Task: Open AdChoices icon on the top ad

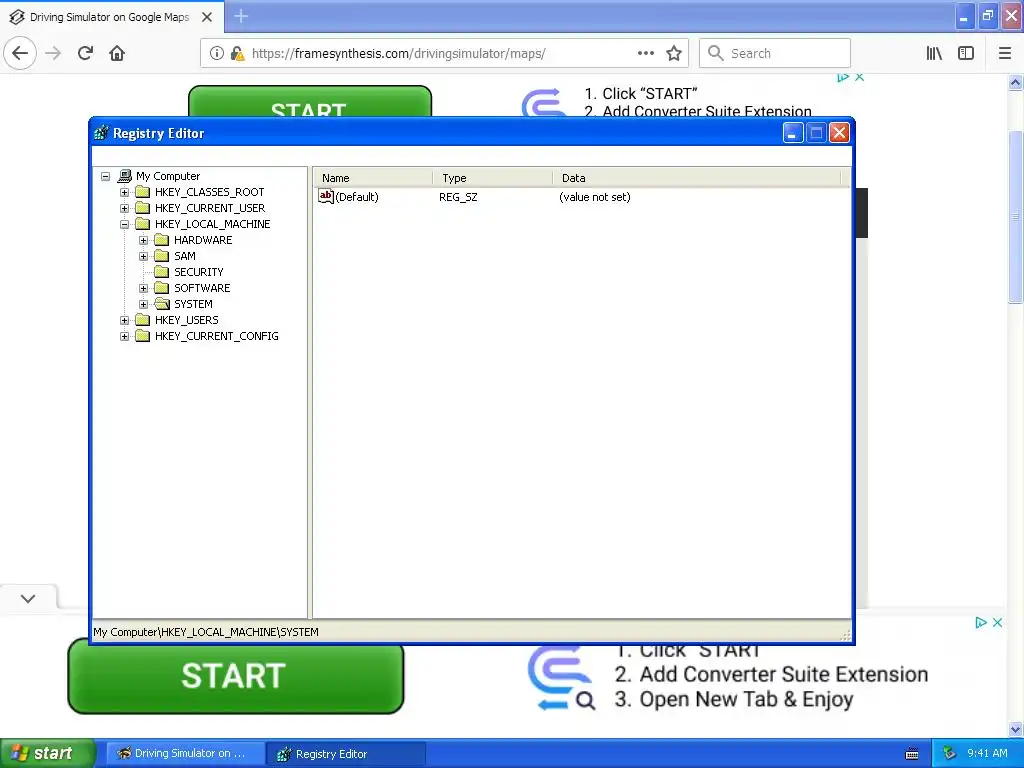Action: click(843, 77)
